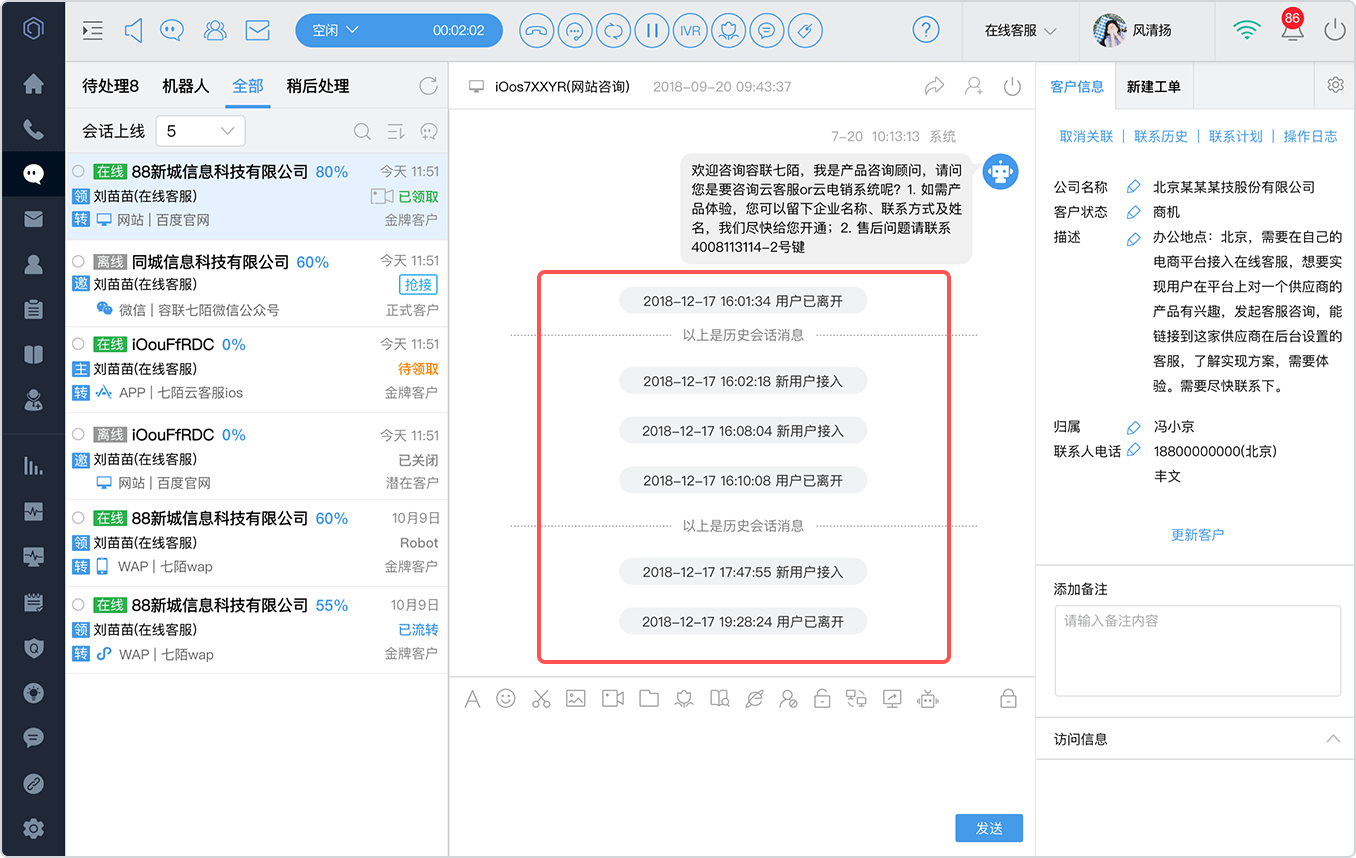This screenshot has height=858, width=1356.
Task: Refresh the conversation list
Action: [428, 86]
